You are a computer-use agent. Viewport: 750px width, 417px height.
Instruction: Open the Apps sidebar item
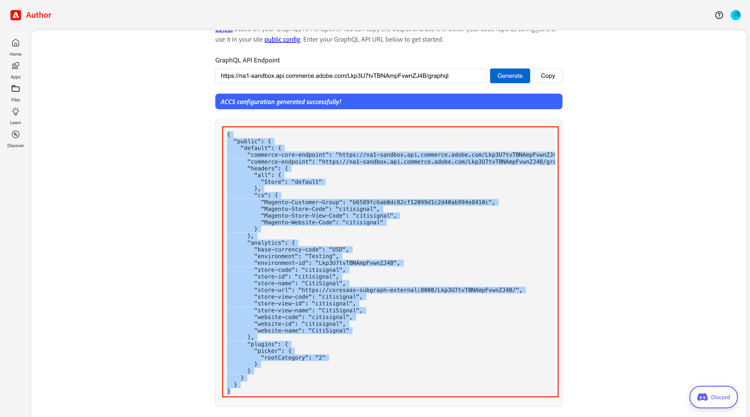(x=15, y=70)
